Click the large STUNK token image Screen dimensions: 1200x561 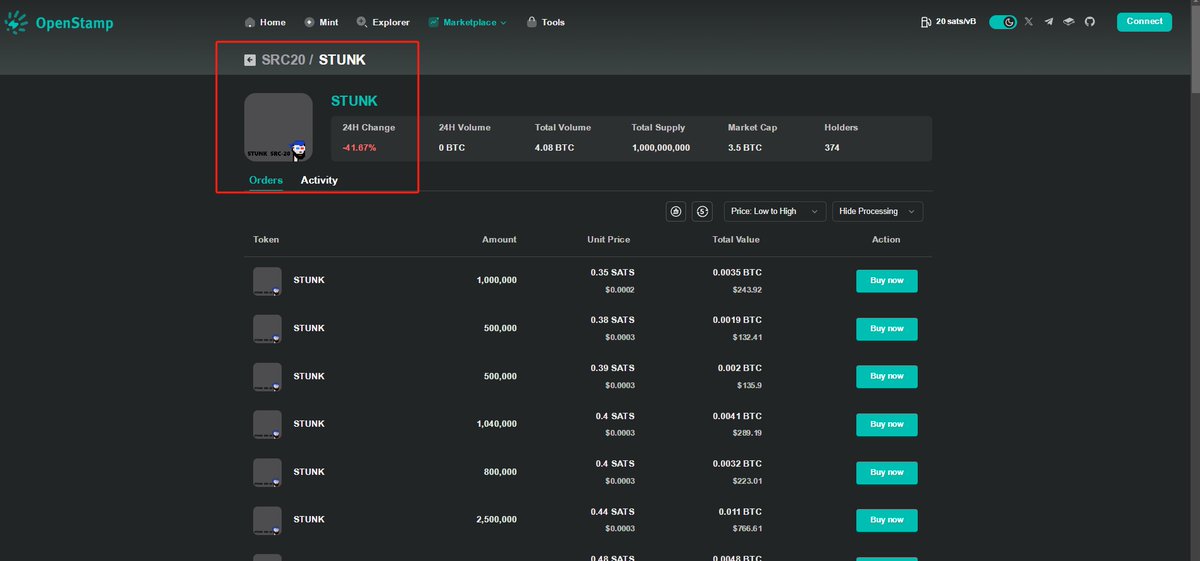point(278,127)
